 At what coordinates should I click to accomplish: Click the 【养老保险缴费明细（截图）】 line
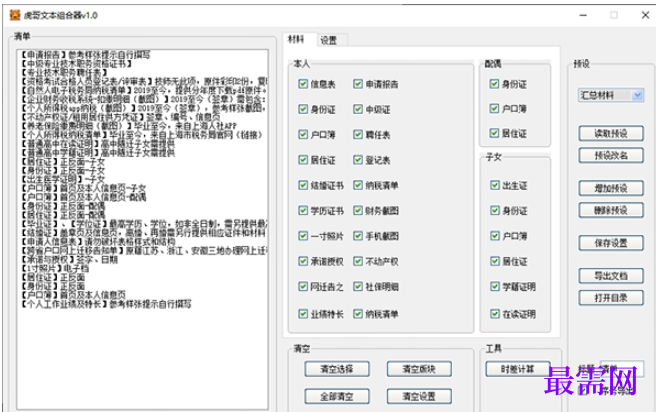click(129, 125)
